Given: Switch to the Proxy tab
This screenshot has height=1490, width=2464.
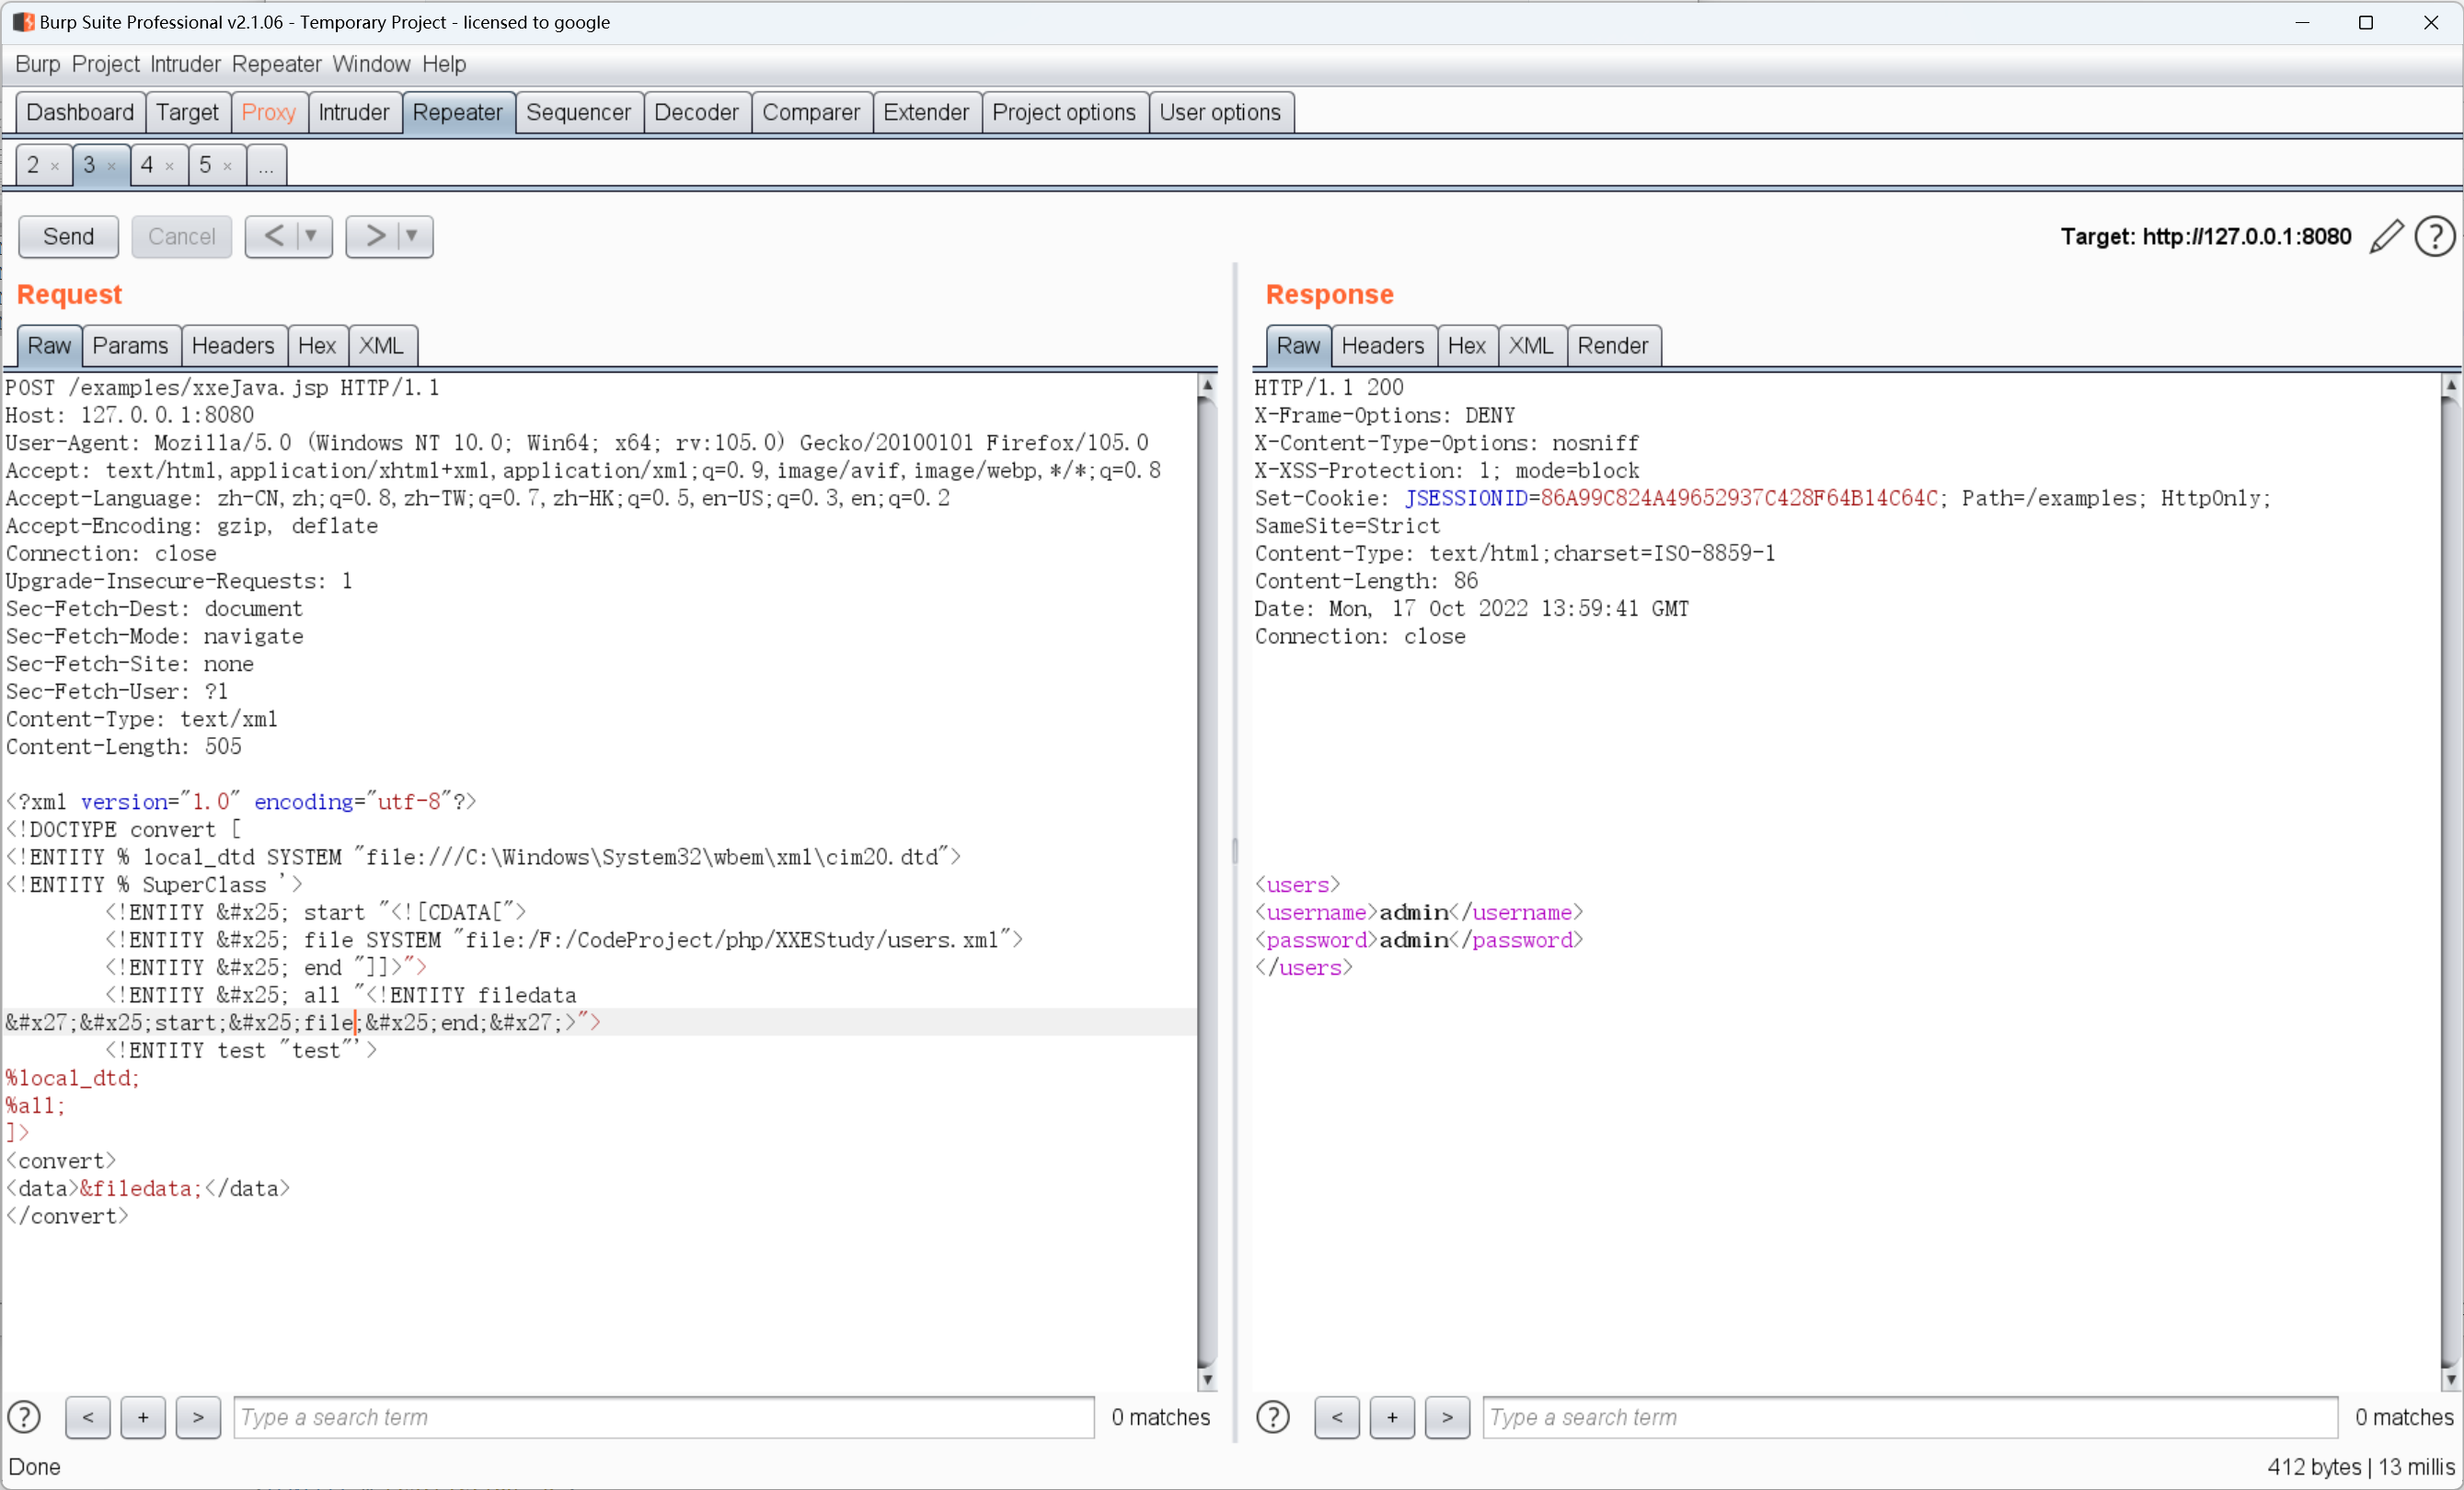Looking at the screenshot, I should (269, 112).
